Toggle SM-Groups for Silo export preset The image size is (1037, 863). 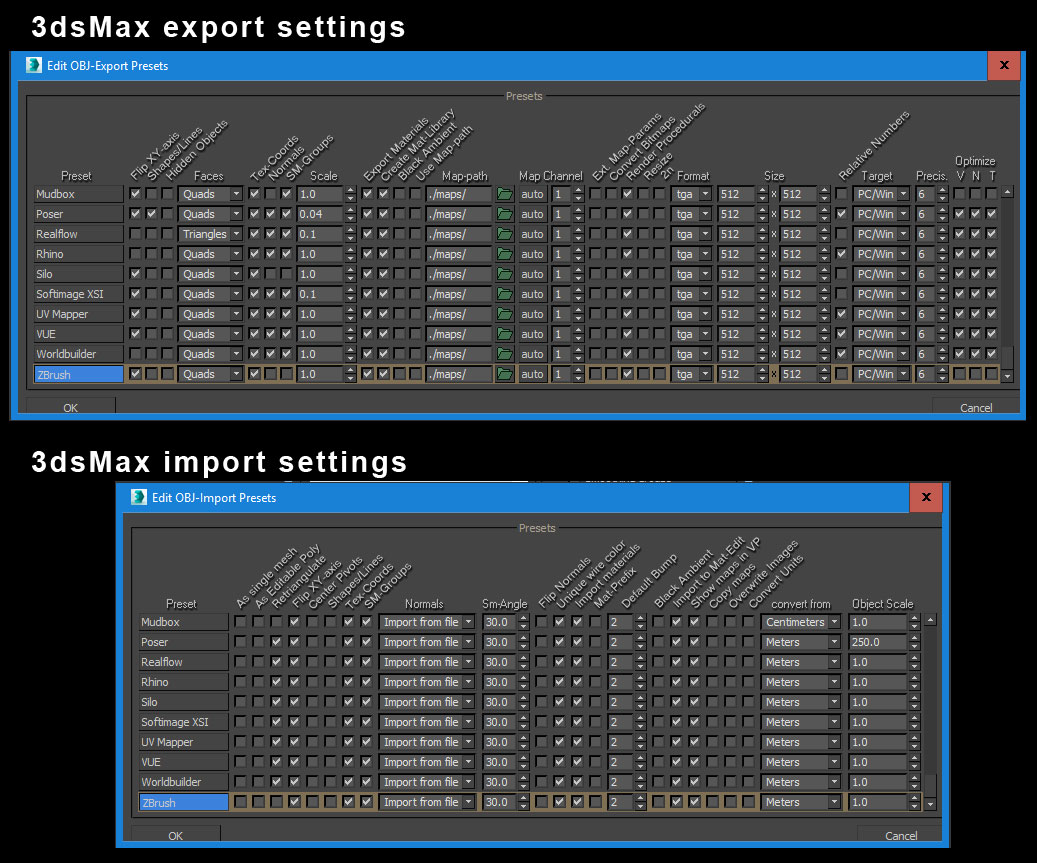click(286, 274)
